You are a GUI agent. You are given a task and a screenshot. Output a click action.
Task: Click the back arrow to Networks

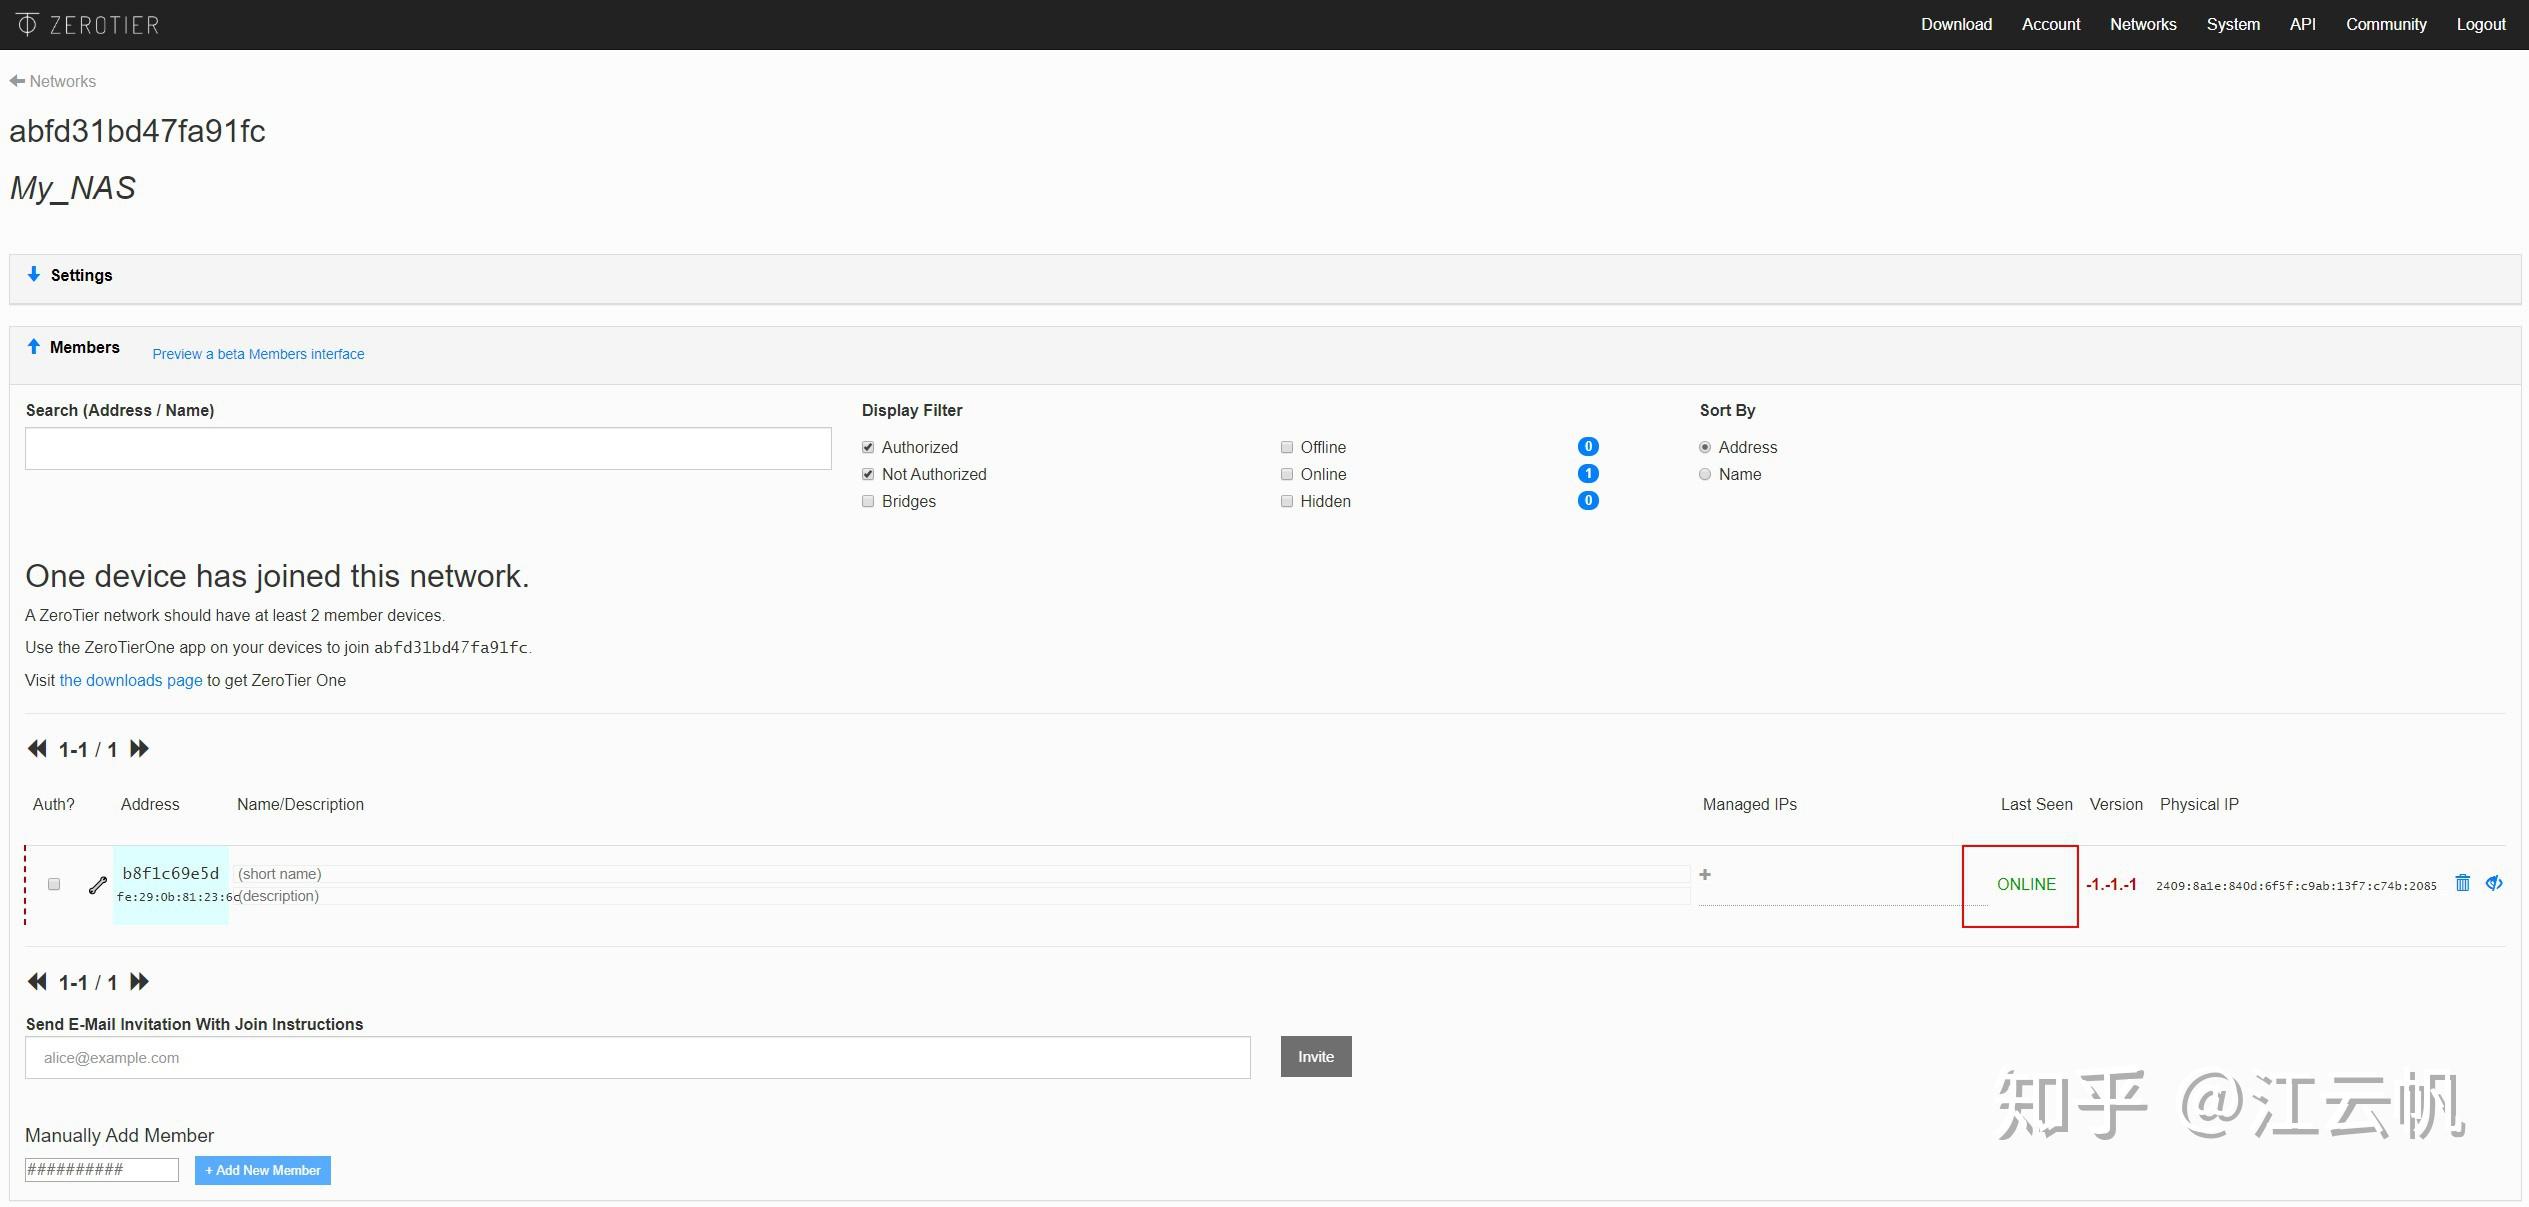click(17, 81)
